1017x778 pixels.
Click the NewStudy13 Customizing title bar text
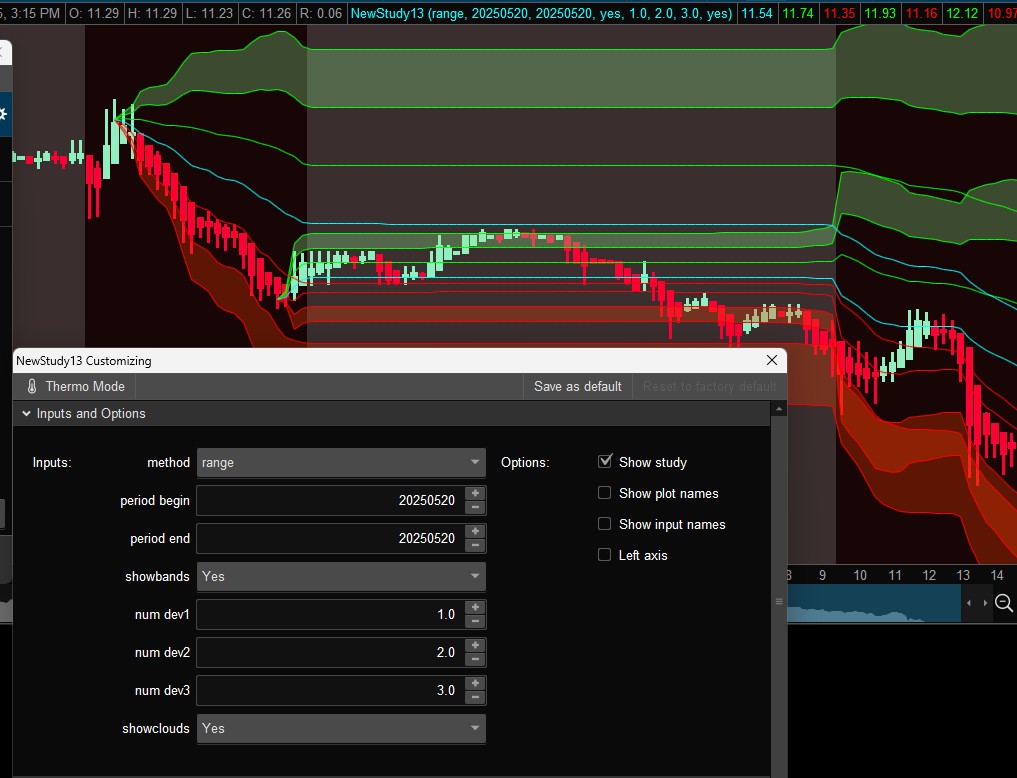(84, 360)
